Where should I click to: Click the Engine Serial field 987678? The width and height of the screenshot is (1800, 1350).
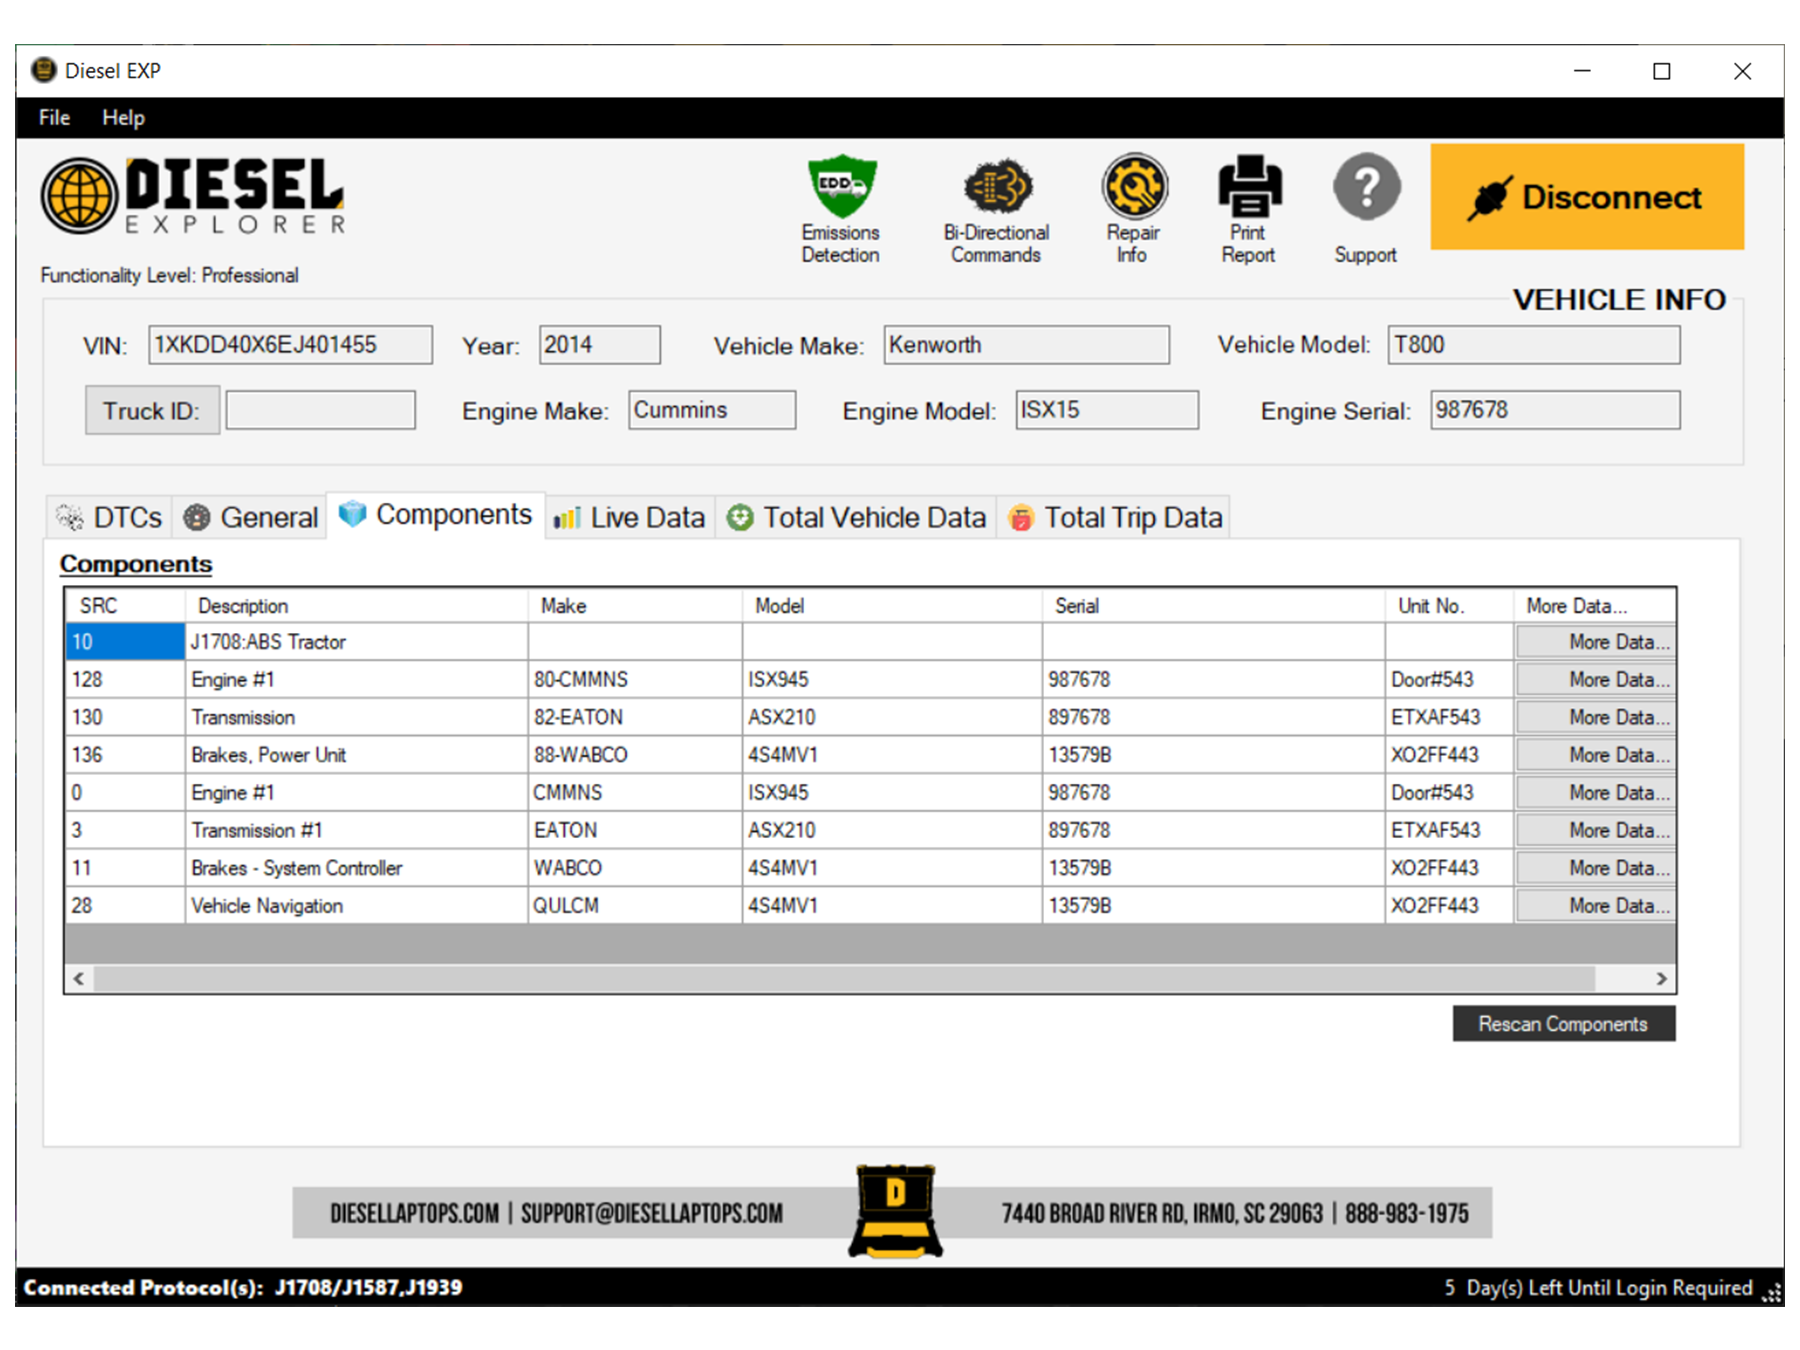pyautogui.click(x=1555, y=410)
